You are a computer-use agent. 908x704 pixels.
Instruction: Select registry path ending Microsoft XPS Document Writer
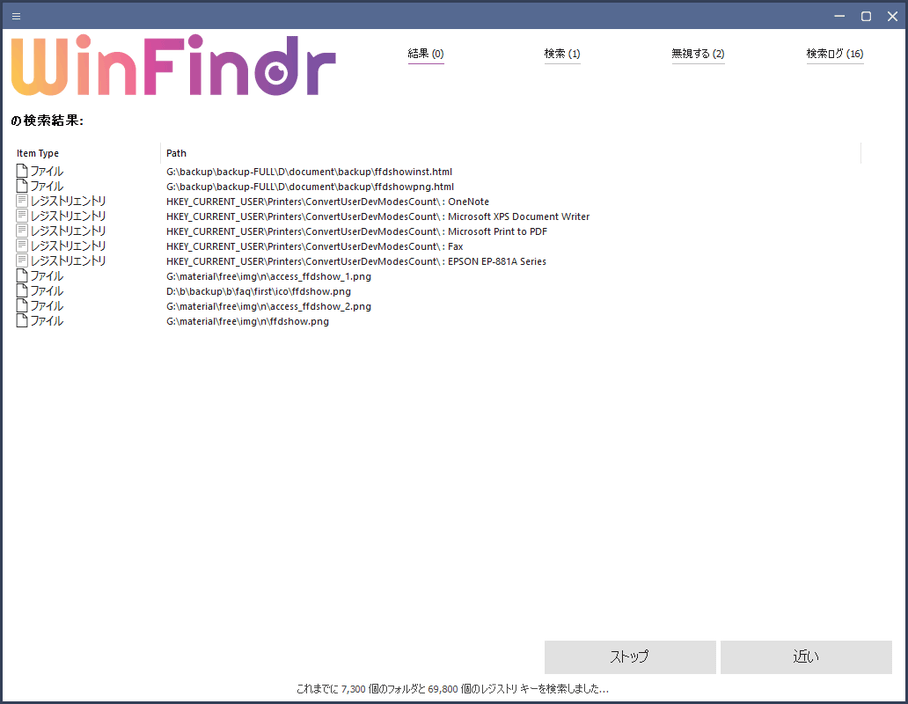tap(378, 217)
